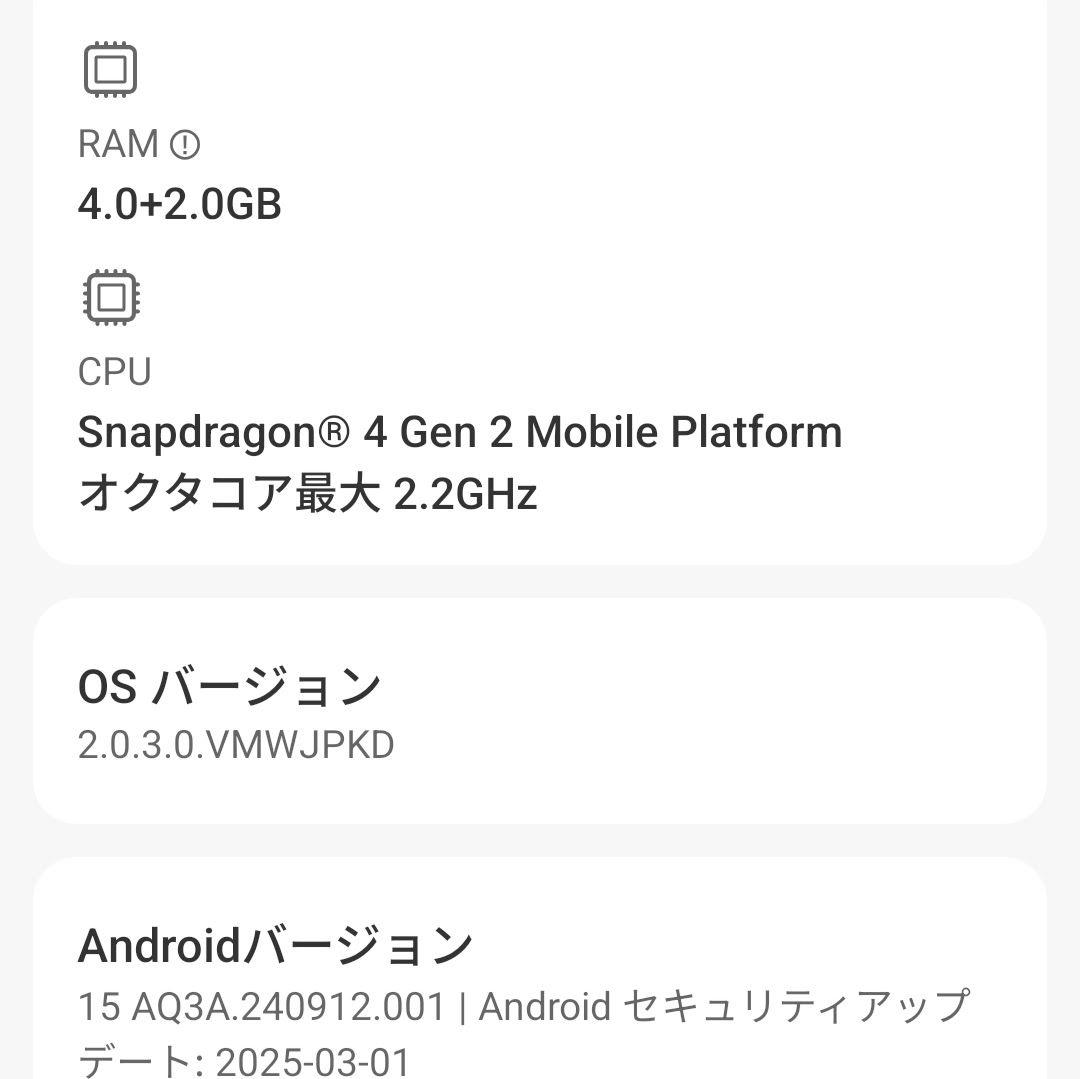Image resolution: width=1080 pixels, height=1079 pixels.
Task: Tap the オクタコア最大 2.2GHz line
Action: click(x=310, y=491)
